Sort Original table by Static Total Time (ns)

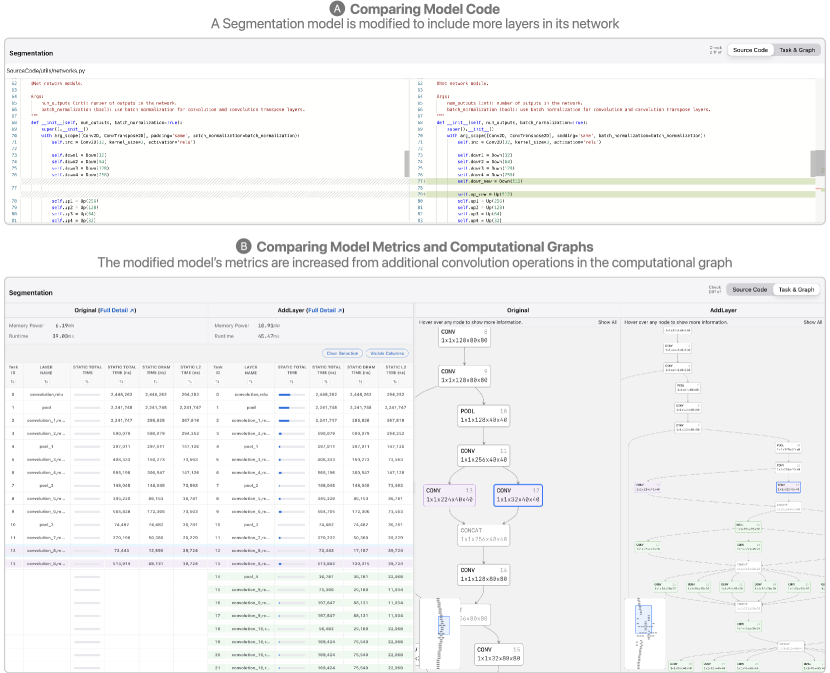(121, 381)
